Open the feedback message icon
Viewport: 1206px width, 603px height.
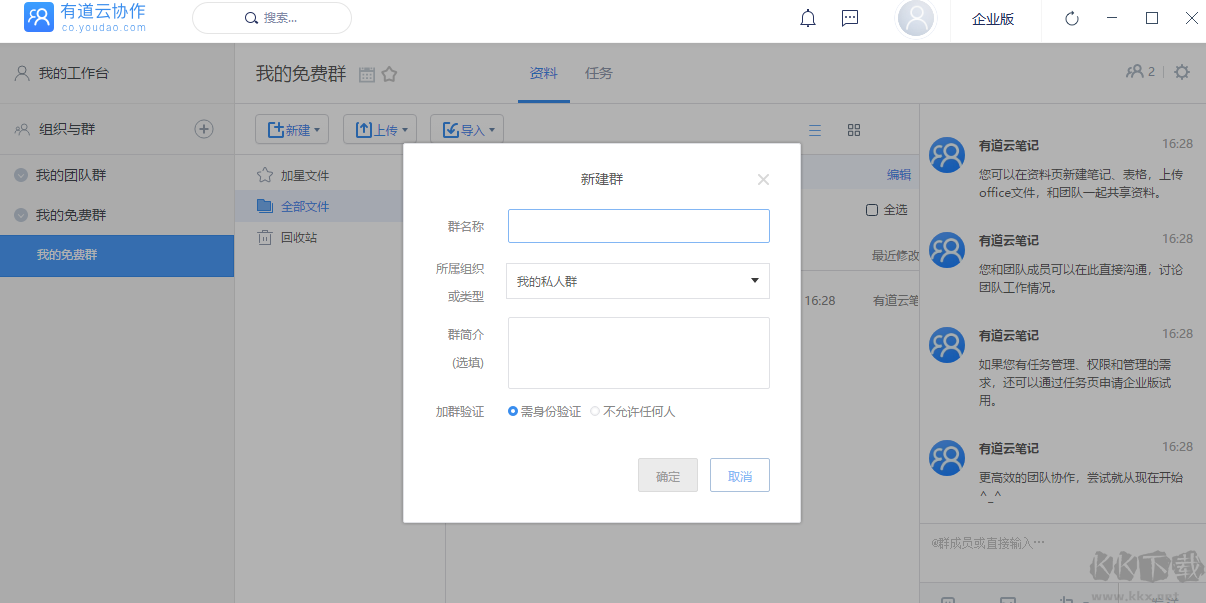(x=849, y=18)
